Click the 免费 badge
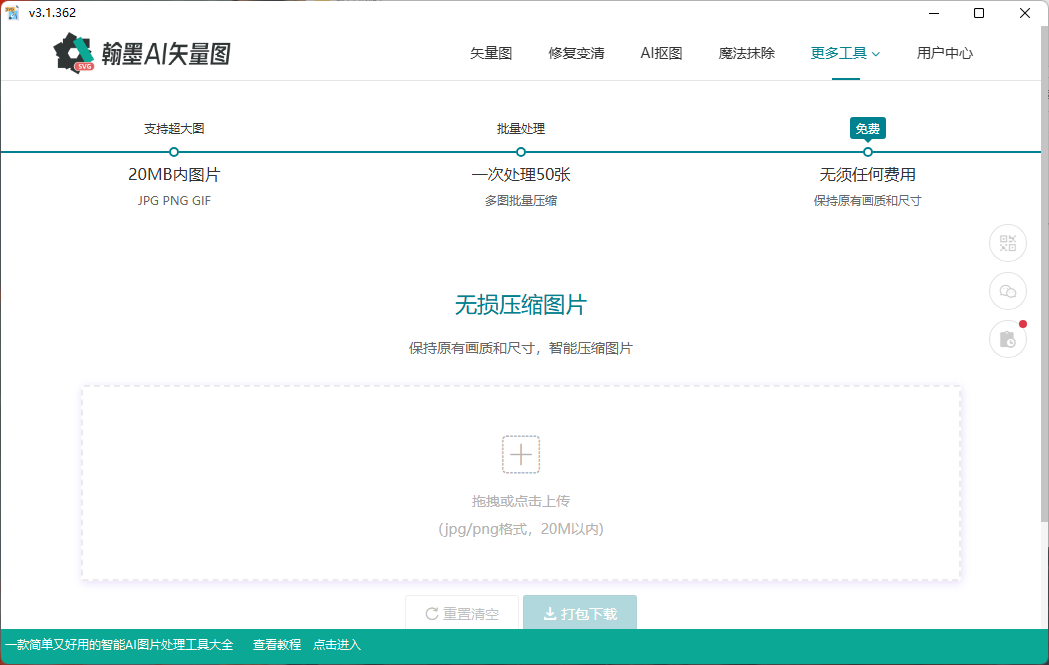The height and width of the screenshot is (665, 1049). click(867, 129)
